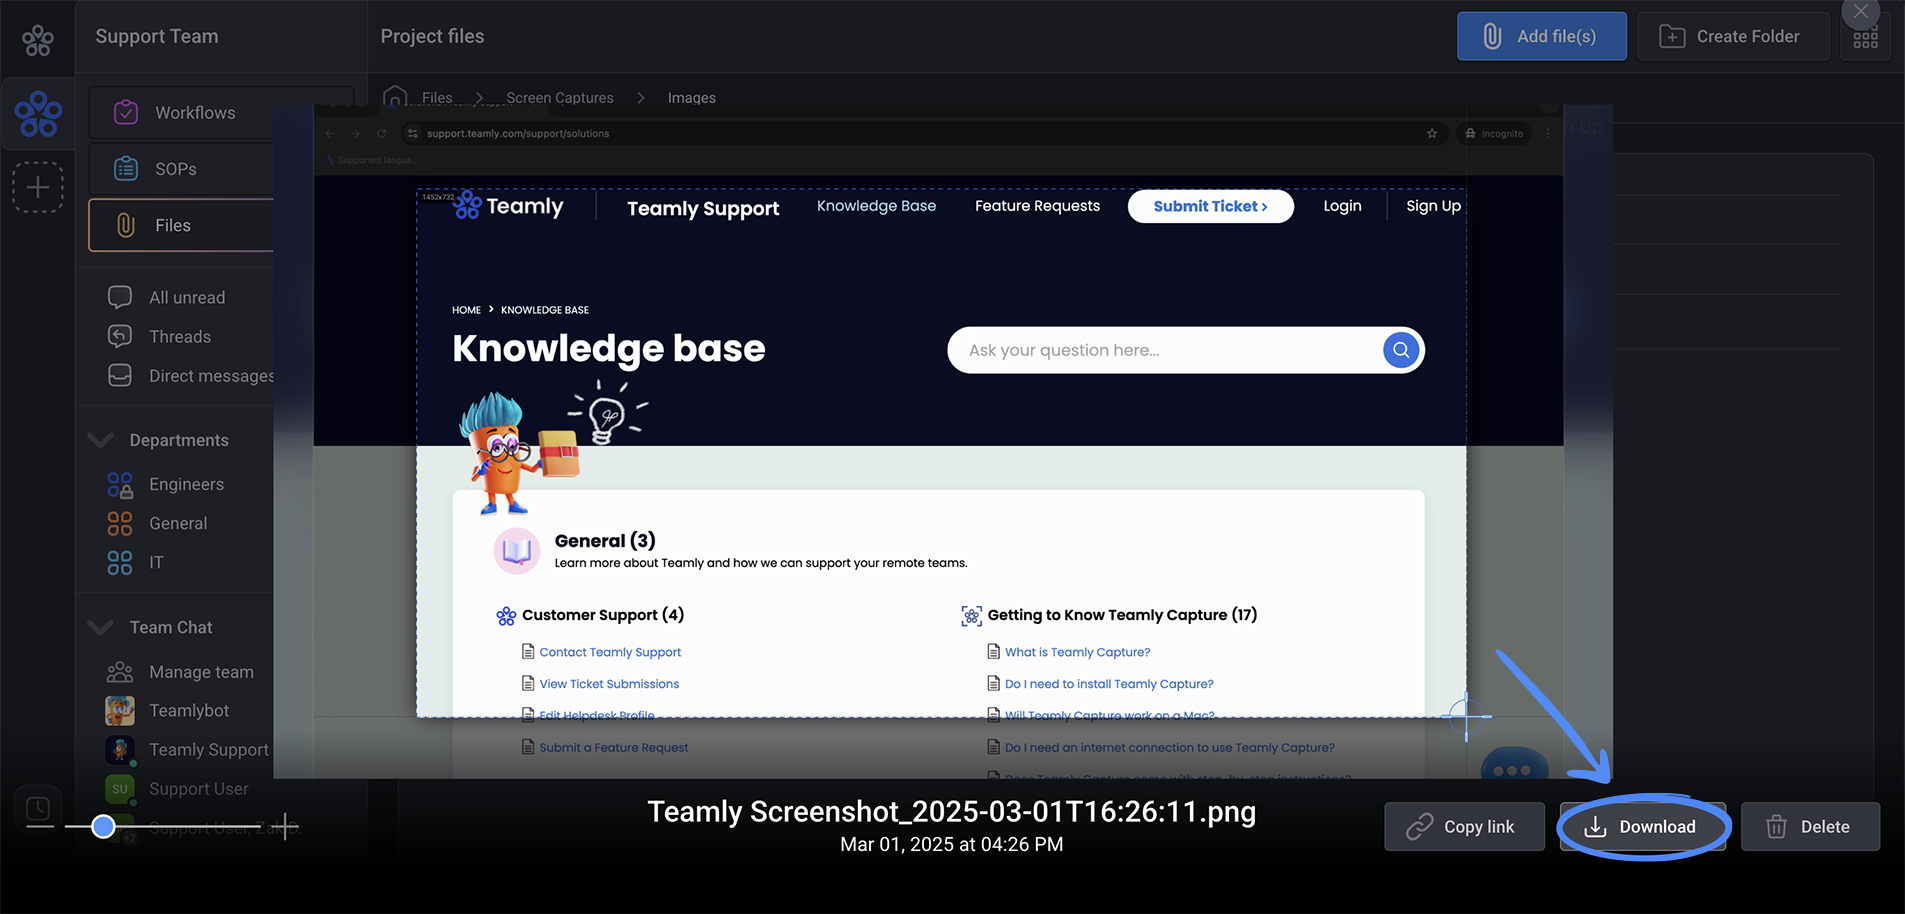
Task: Zoom in with the plus icon
Action: pos(285,826)
